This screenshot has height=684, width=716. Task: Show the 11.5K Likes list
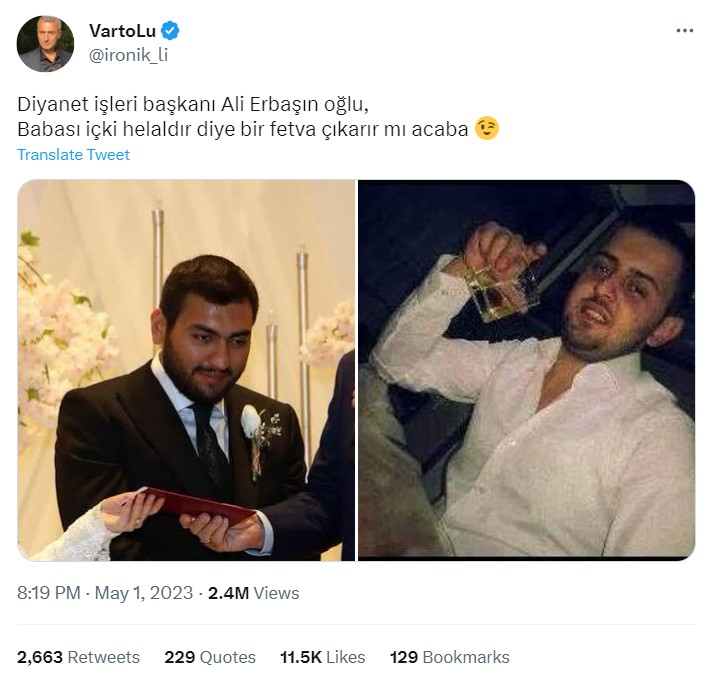(x=322, y=657)
